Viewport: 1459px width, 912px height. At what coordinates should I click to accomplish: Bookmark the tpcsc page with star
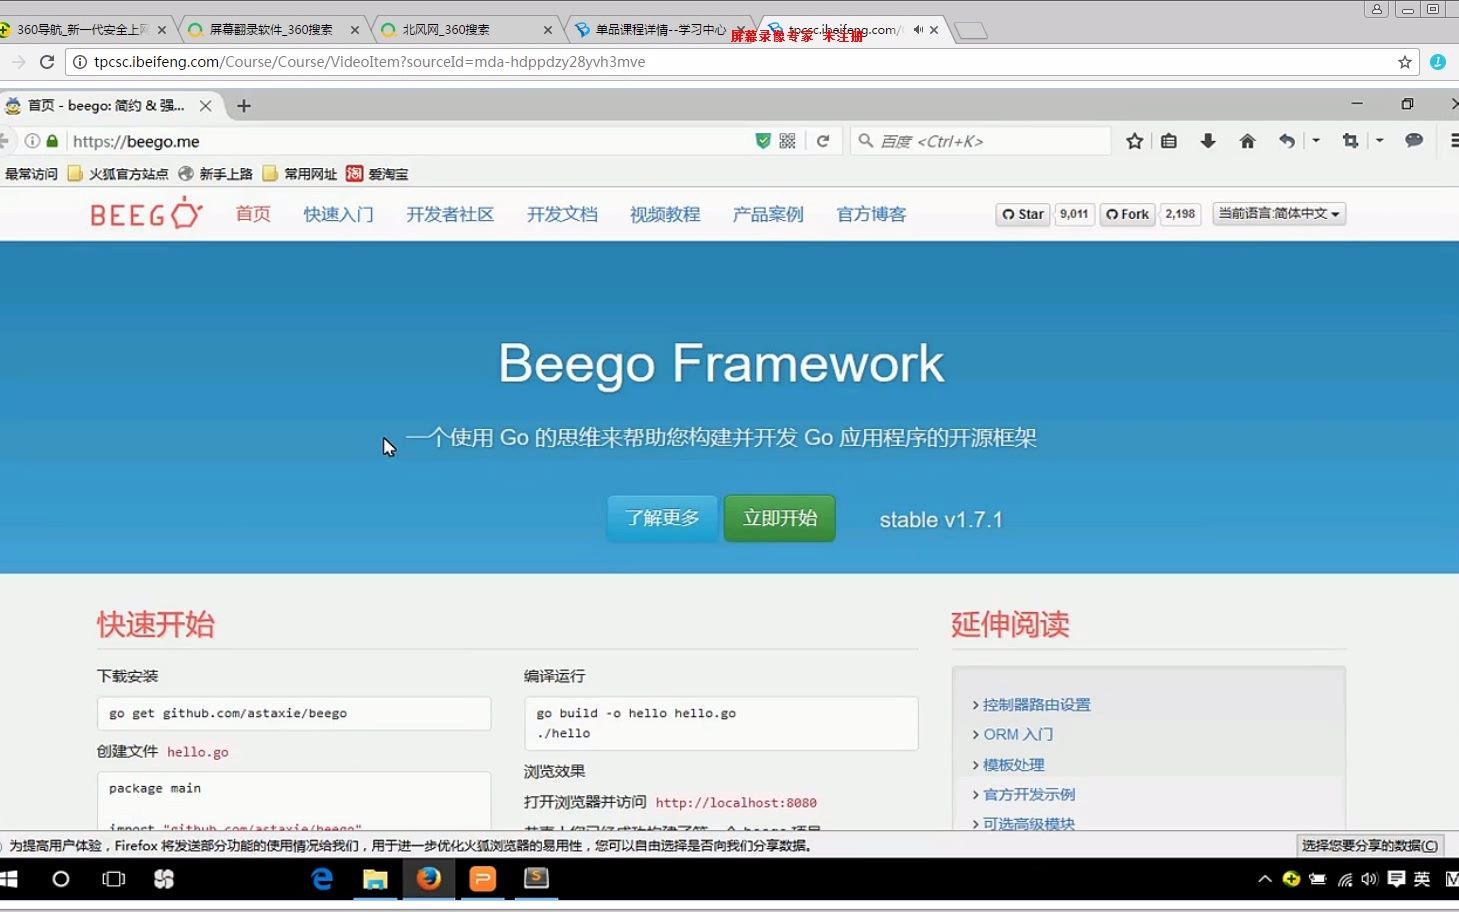click(x=1405, y=62)
